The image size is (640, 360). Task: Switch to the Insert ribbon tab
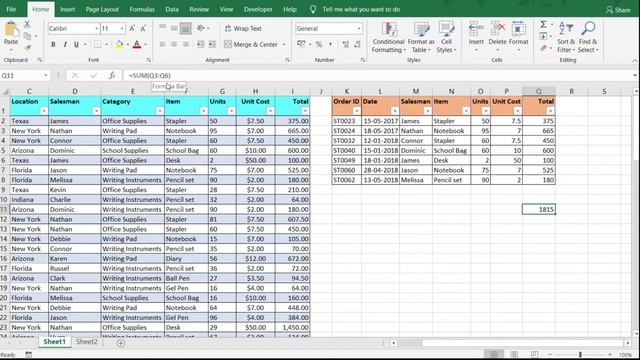tap(67, 9)
